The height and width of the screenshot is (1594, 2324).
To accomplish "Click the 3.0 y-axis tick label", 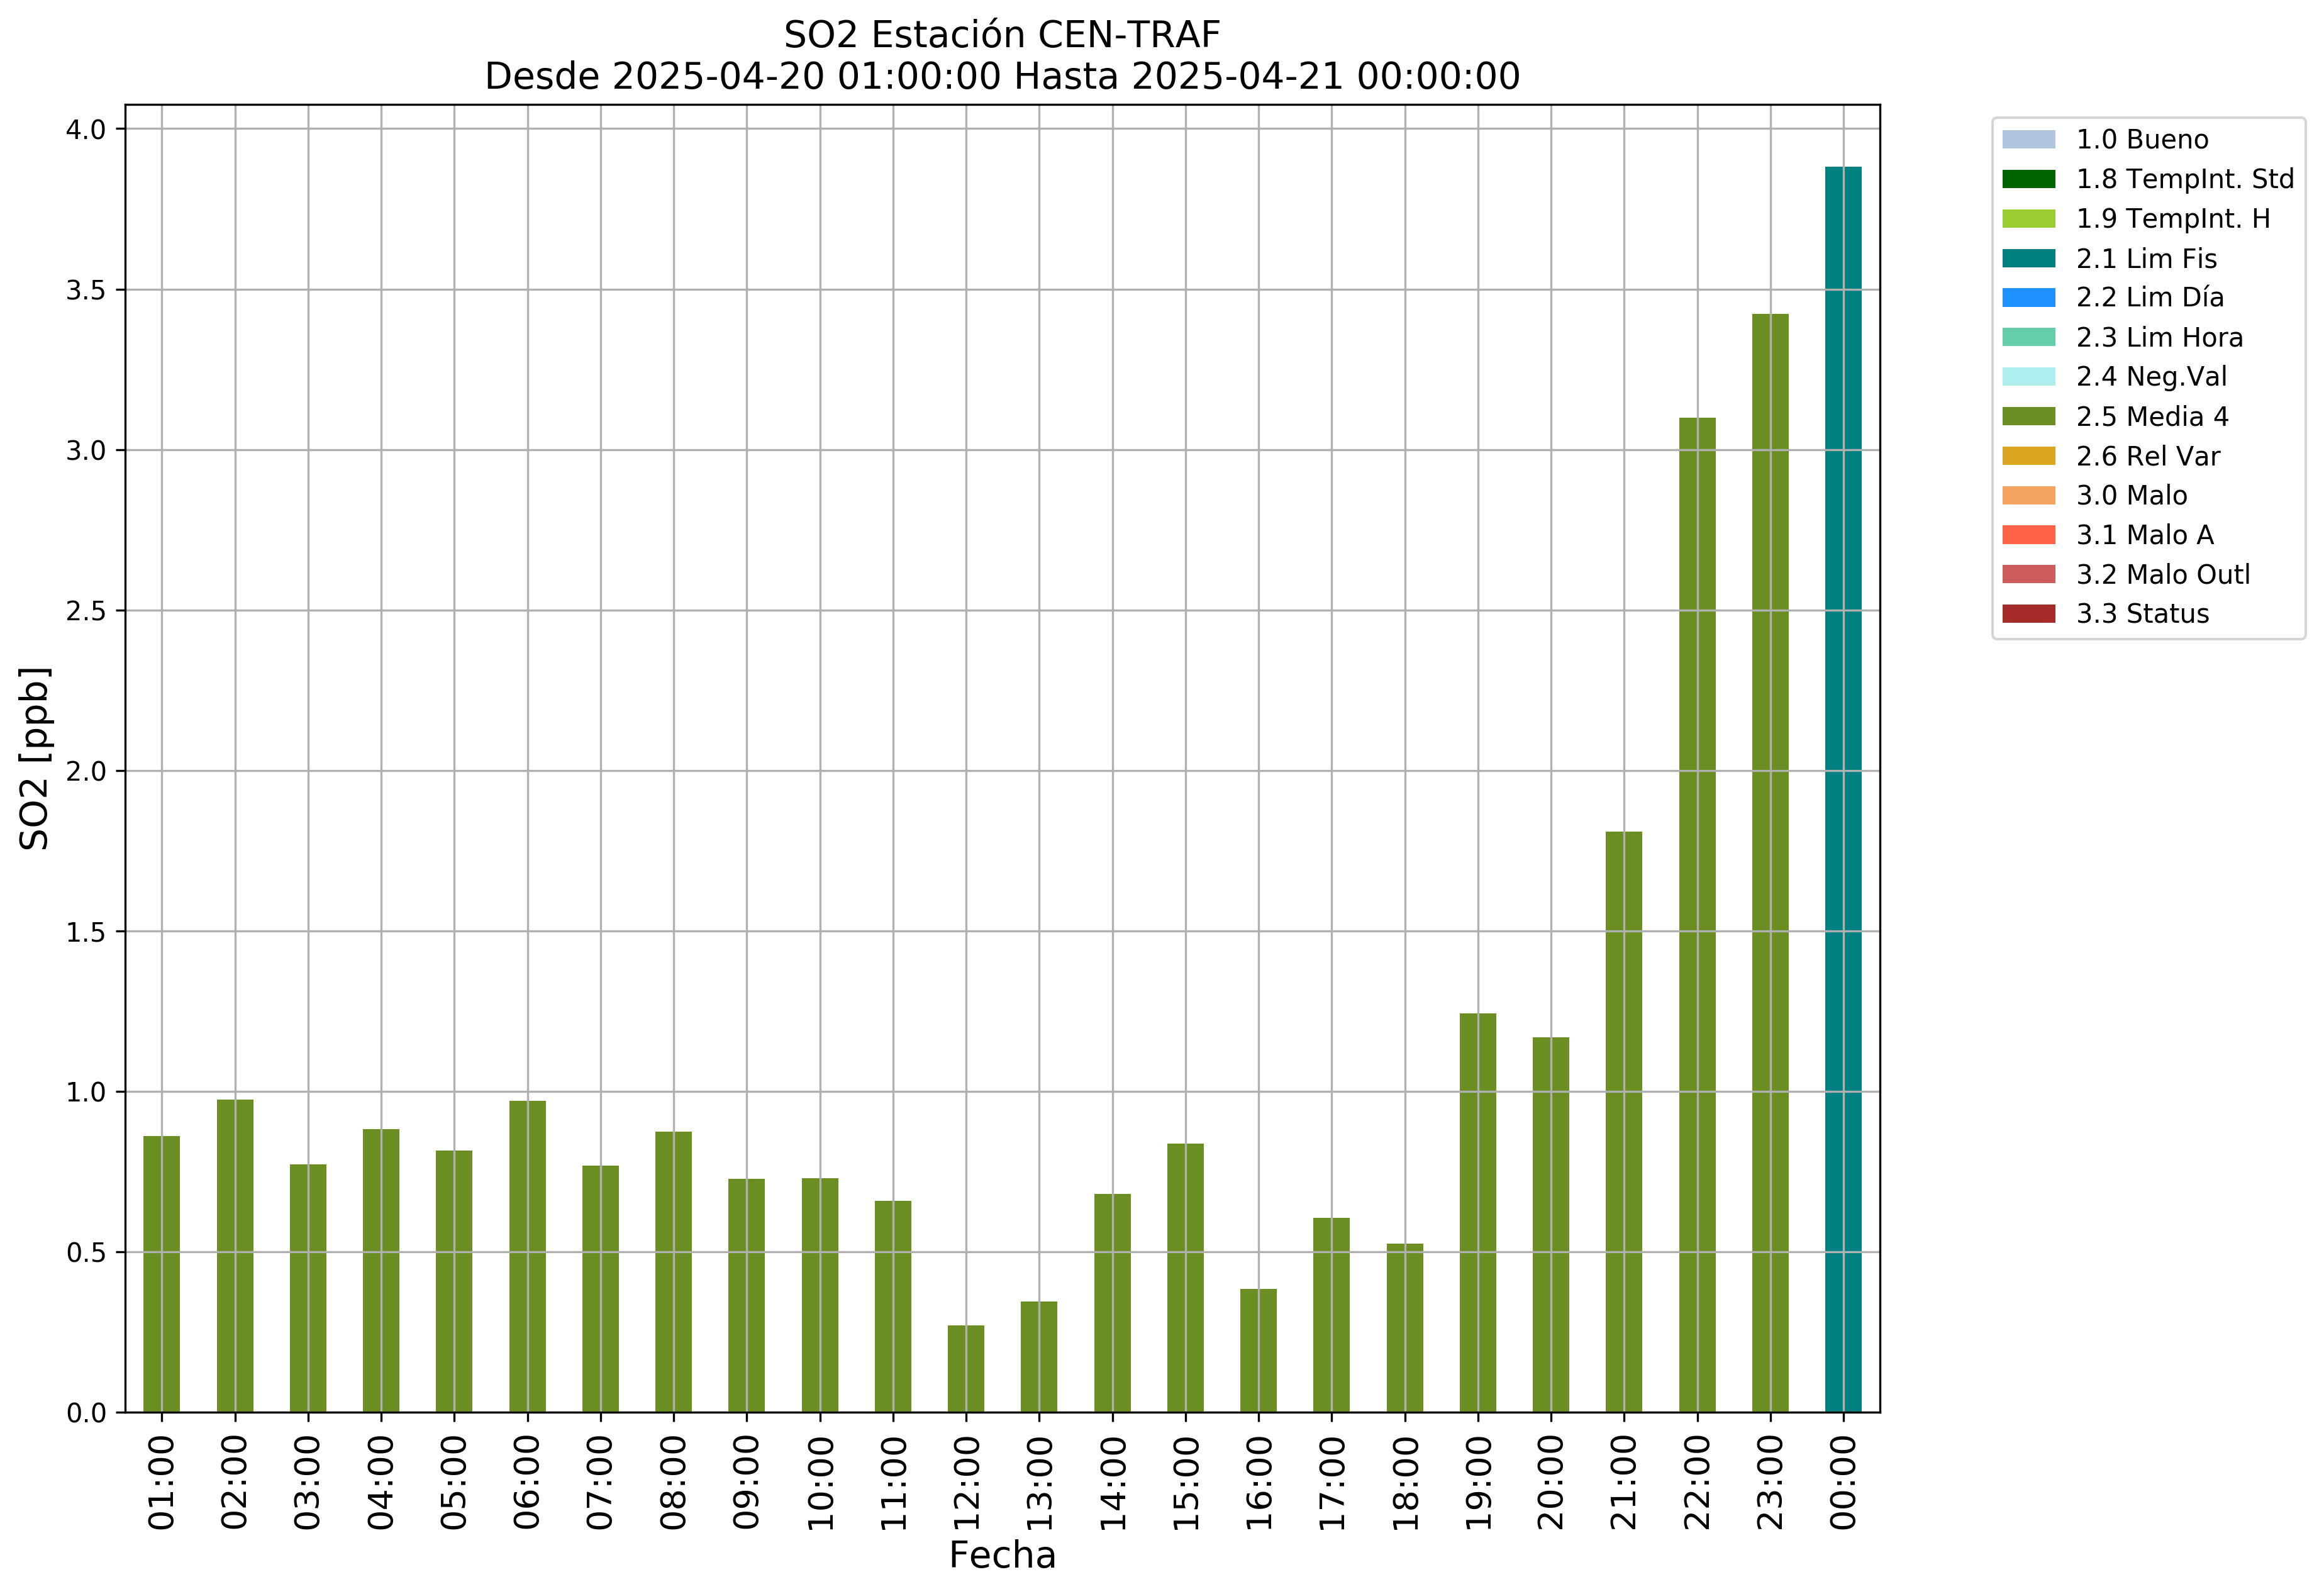I will coord(86,451).
